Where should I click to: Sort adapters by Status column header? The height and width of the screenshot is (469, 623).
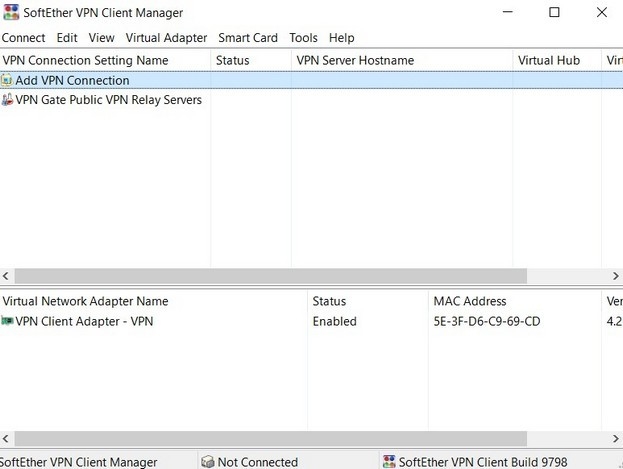368,301
